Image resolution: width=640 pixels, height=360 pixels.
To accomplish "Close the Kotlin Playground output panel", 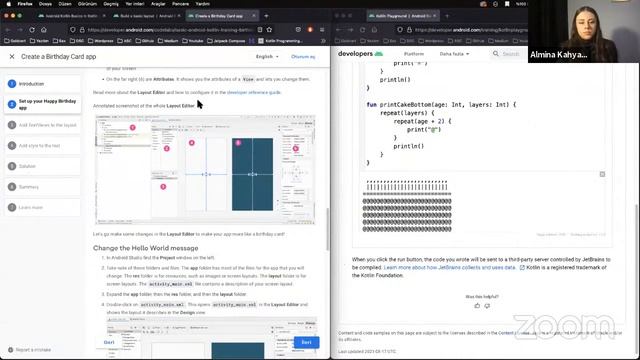I will pos(602,174).
